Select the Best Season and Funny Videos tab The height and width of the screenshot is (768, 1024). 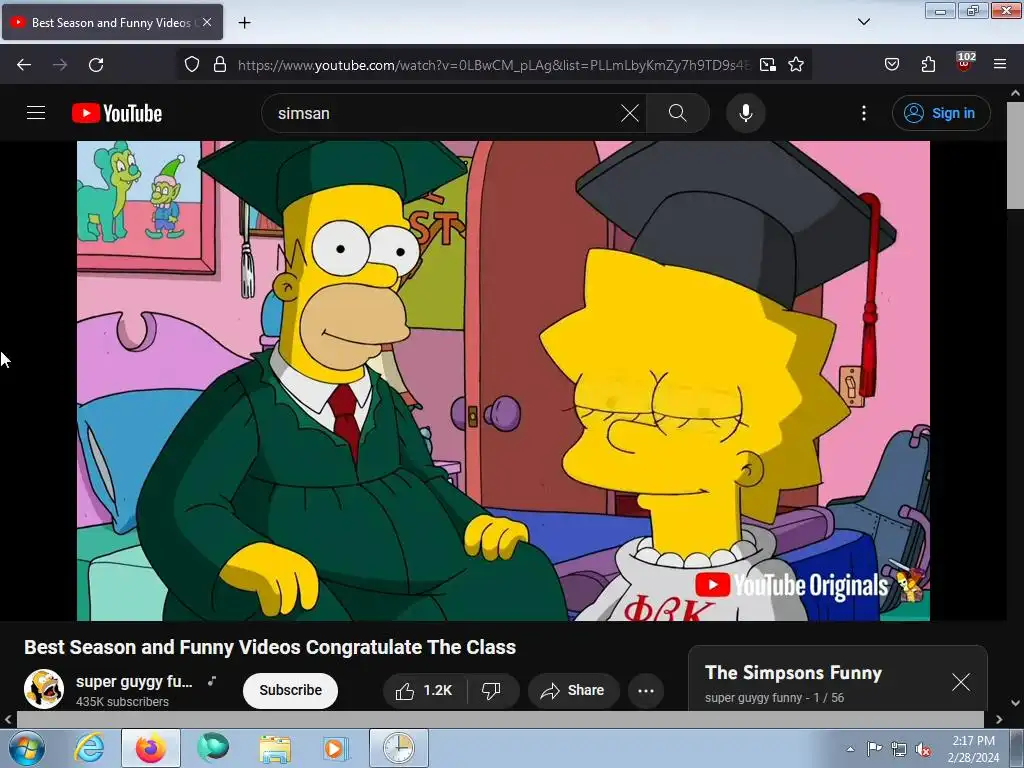coord(112,22)
